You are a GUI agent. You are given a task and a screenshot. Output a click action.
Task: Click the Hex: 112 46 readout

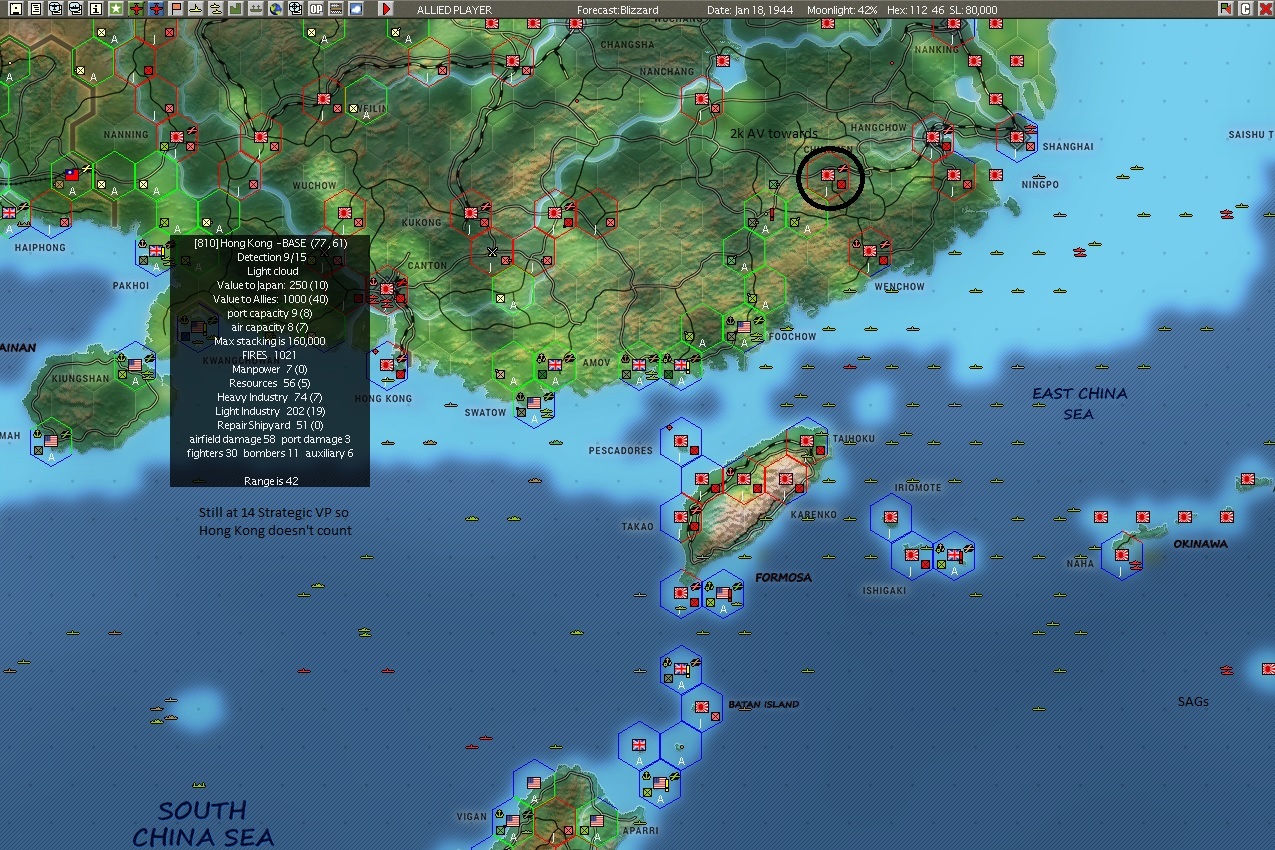point(915,10)
